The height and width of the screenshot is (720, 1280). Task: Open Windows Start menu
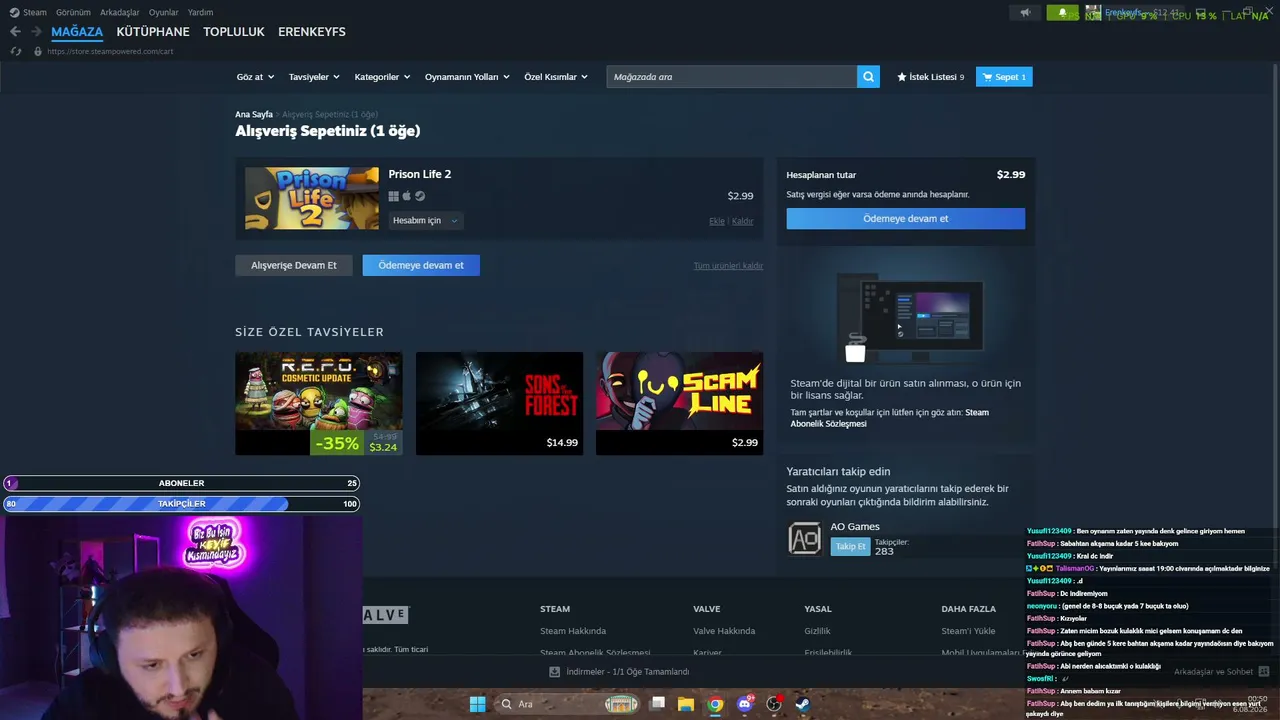[477, 704]
